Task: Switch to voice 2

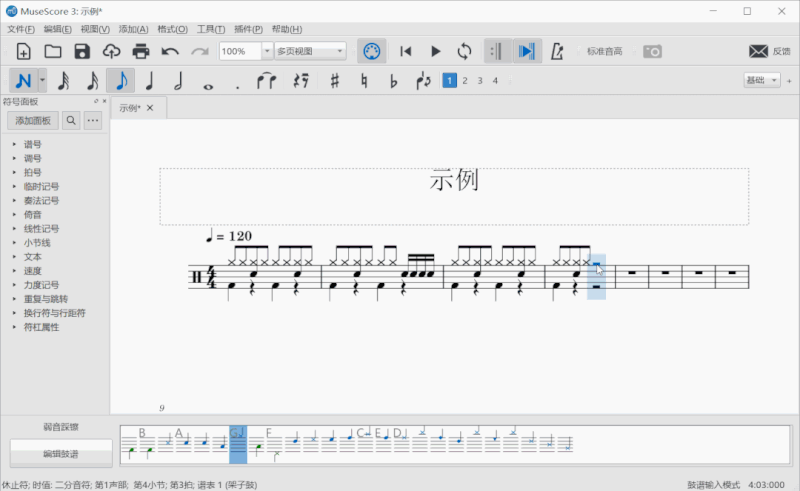Action: coord(465,81)
